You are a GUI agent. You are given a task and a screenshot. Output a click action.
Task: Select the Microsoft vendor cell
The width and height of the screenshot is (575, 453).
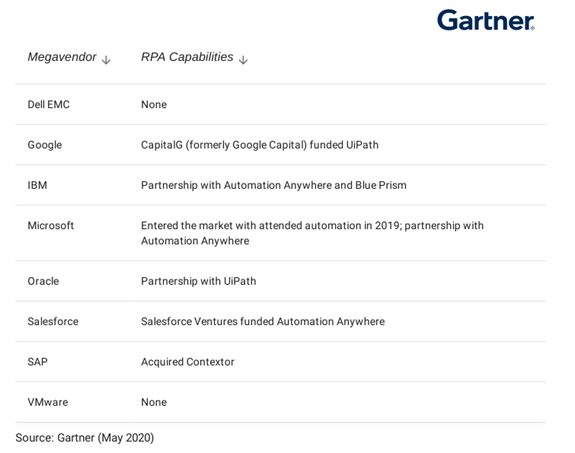(51, 226)
